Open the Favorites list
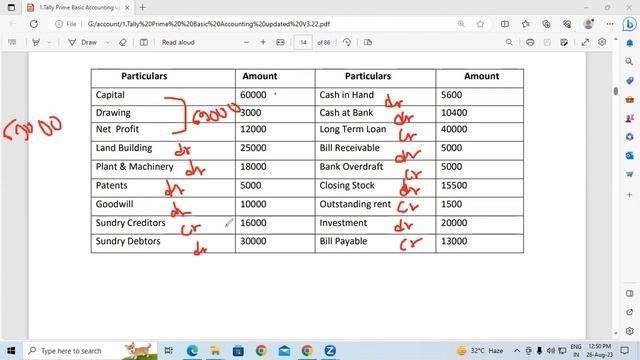Image resolution: width=640 pixels, height=360 pixels. (x=526, y=24)
